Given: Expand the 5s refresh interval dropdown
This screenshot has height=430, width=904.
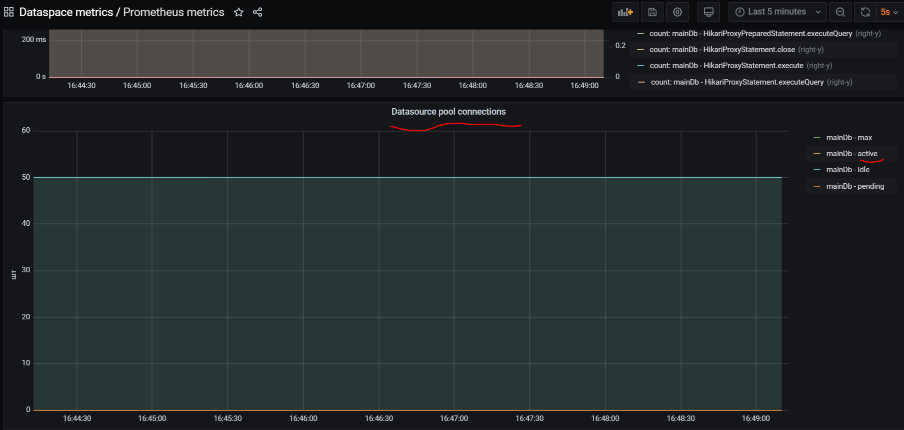Looking at the screenshot, I should click(889, 12).
